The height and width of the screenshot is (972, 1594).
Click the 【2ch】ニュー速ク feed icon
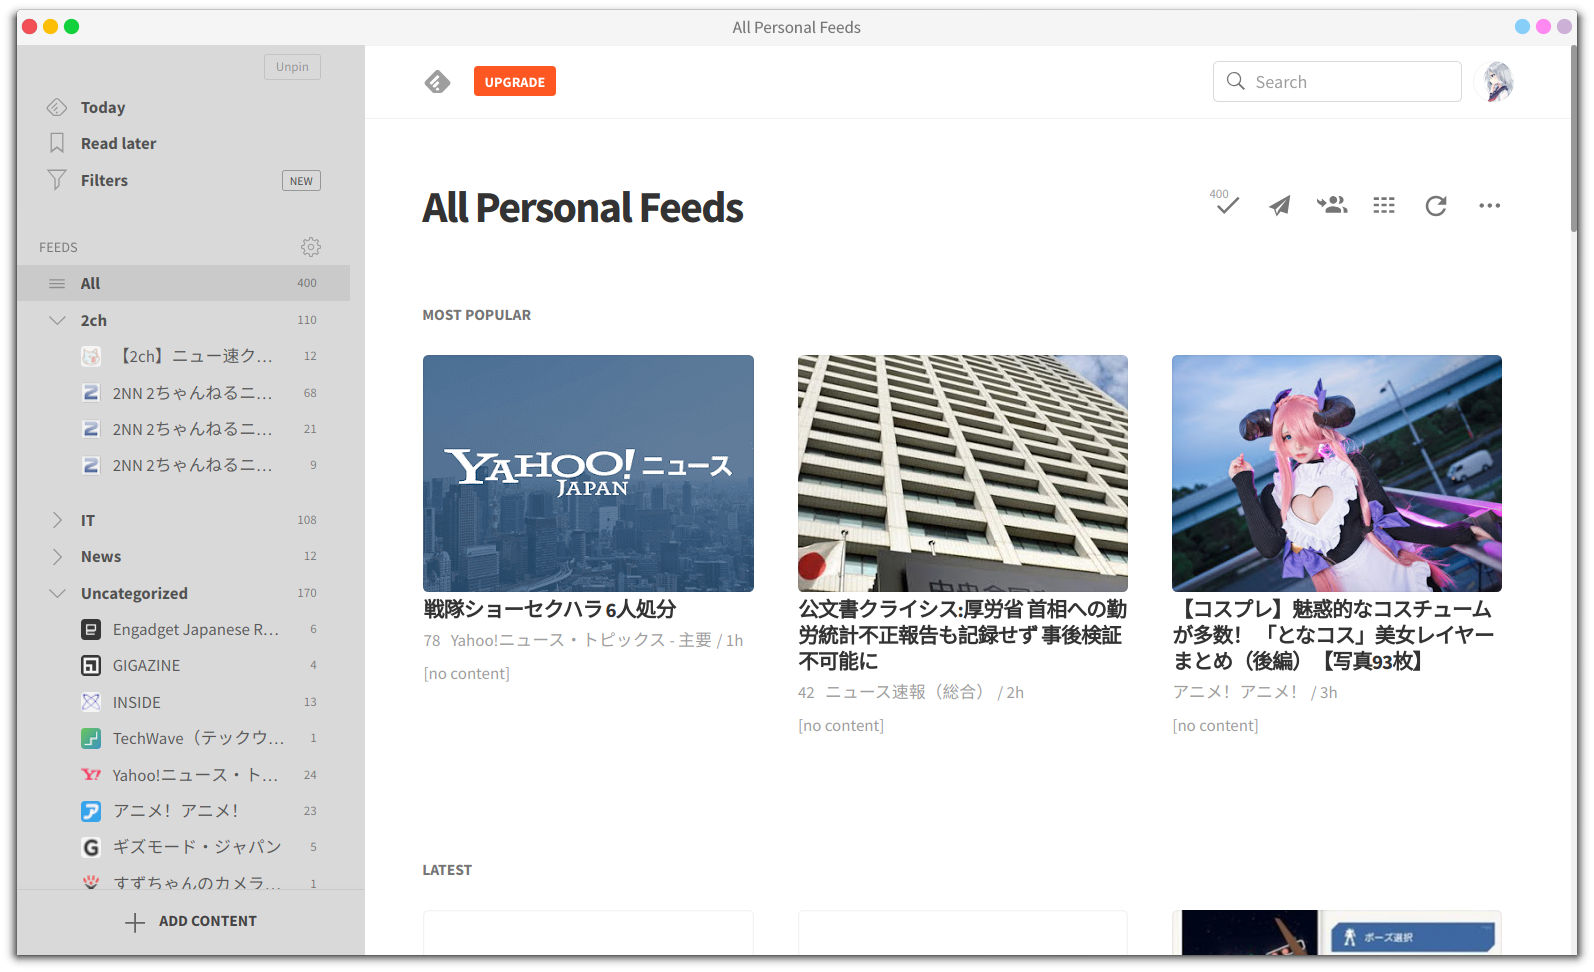91,356
